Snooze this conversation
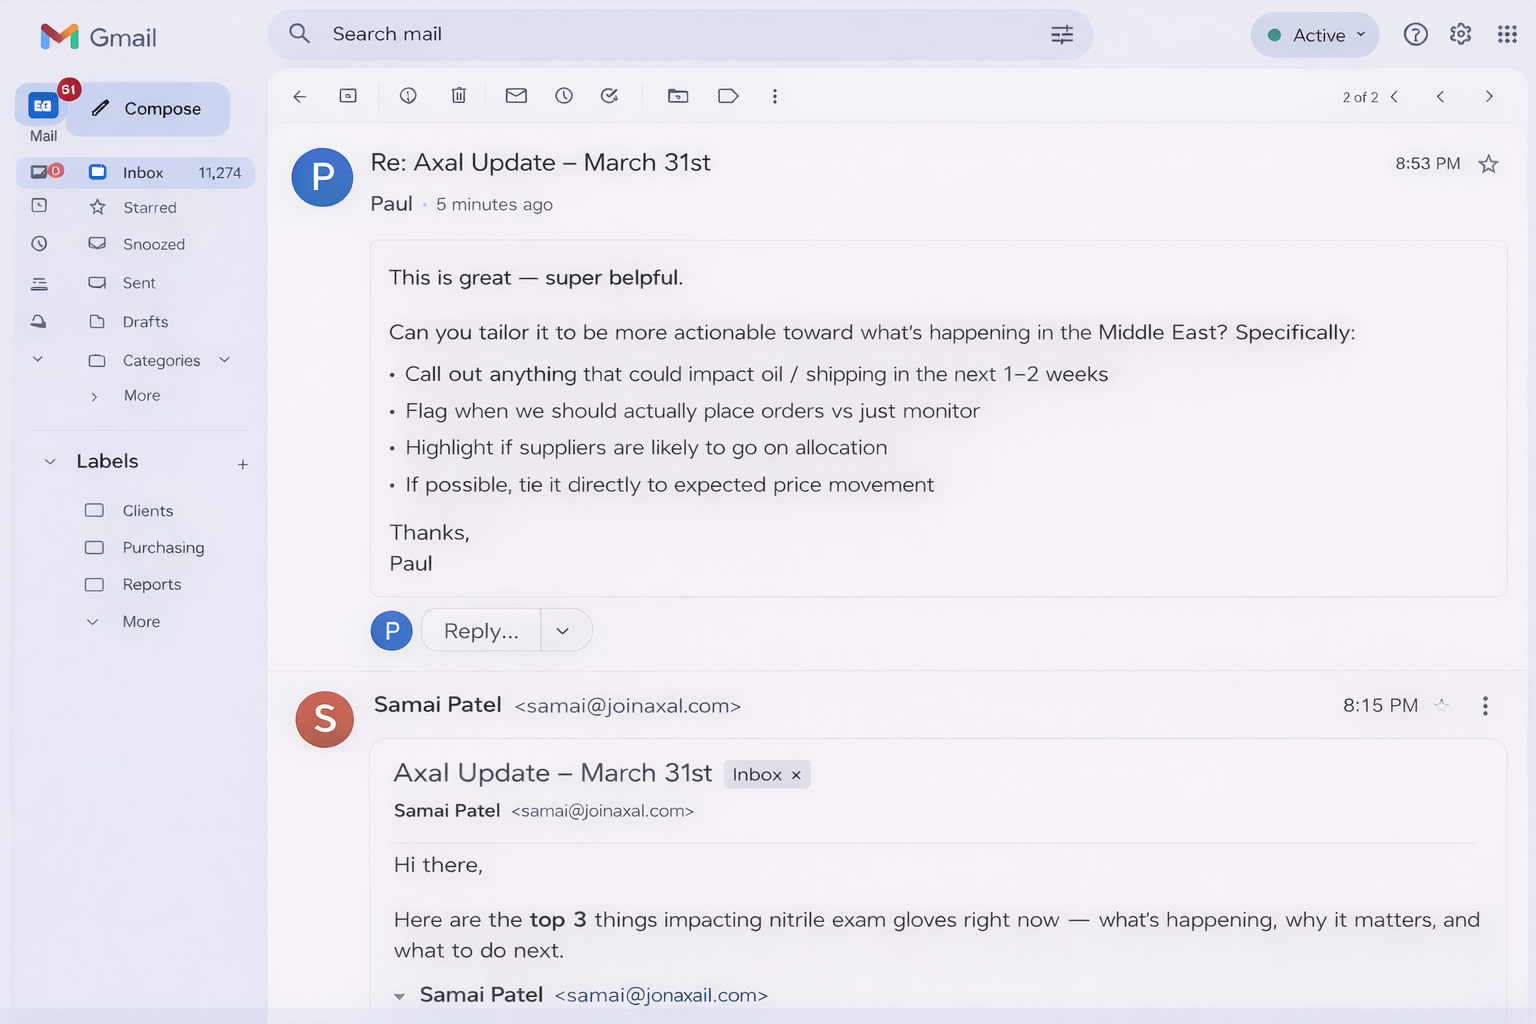 coord(564,95)
